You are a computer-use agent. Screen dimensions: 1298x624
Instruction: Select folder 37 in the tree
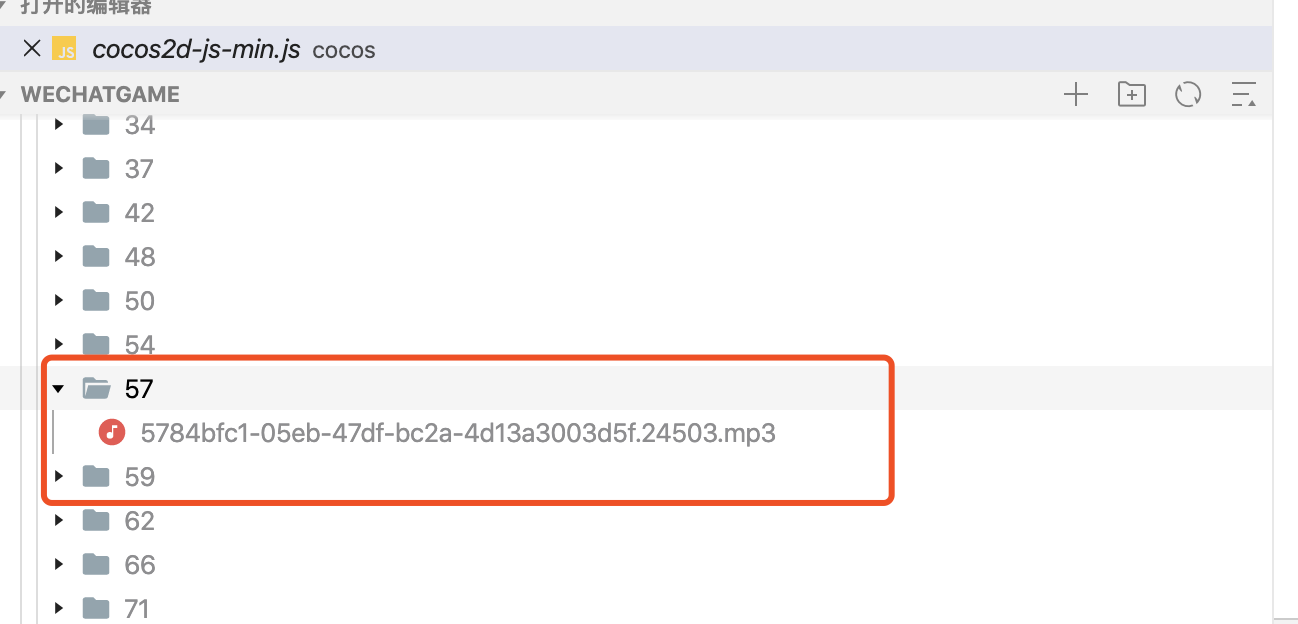coord(140,169)
